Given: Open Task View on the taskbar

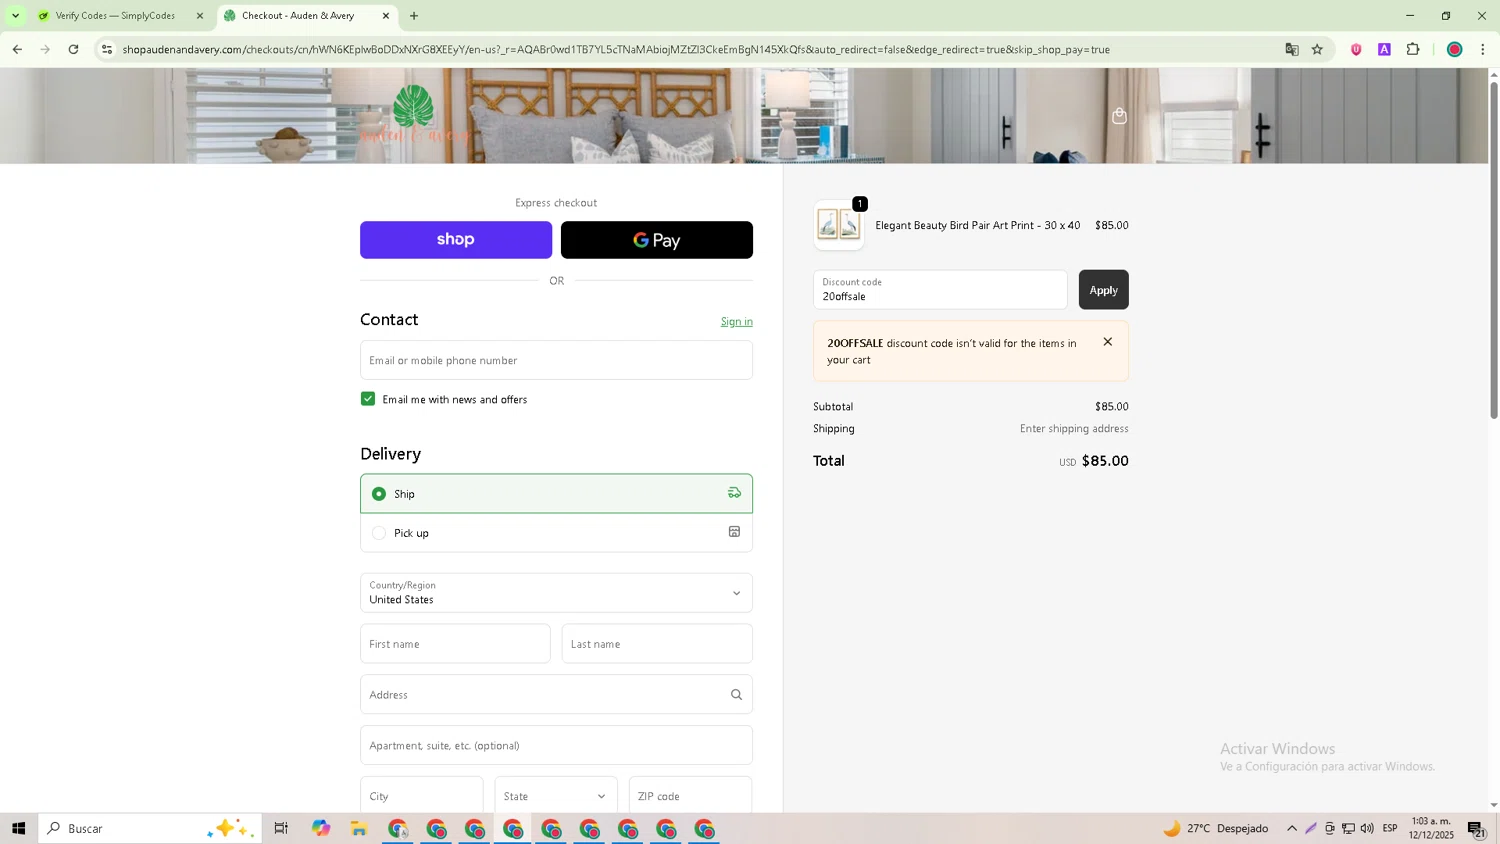Looking at the screenshot, I should 281,828.
